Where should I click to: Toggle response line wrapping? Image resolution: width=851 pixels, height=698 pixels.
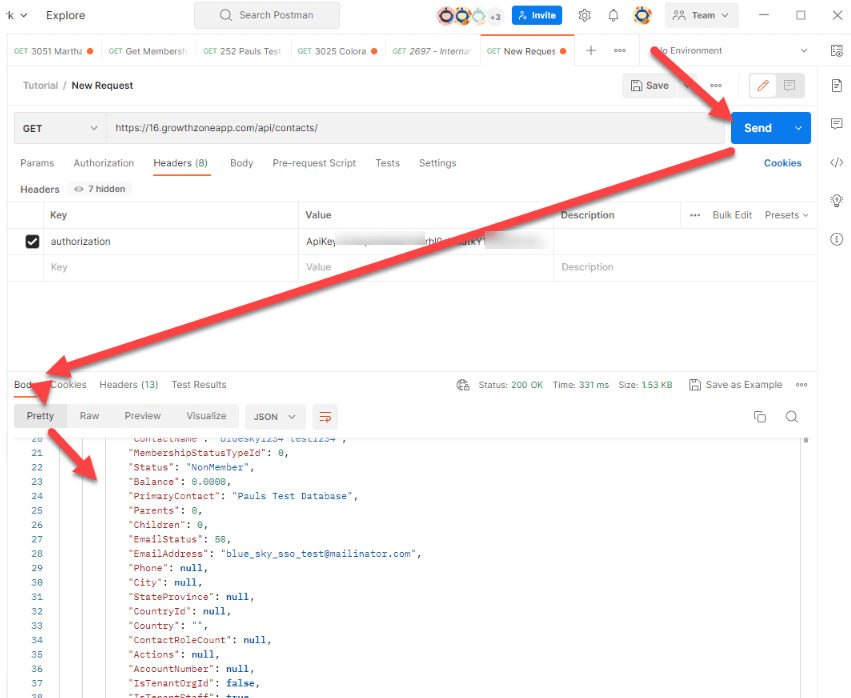point(325,416)
